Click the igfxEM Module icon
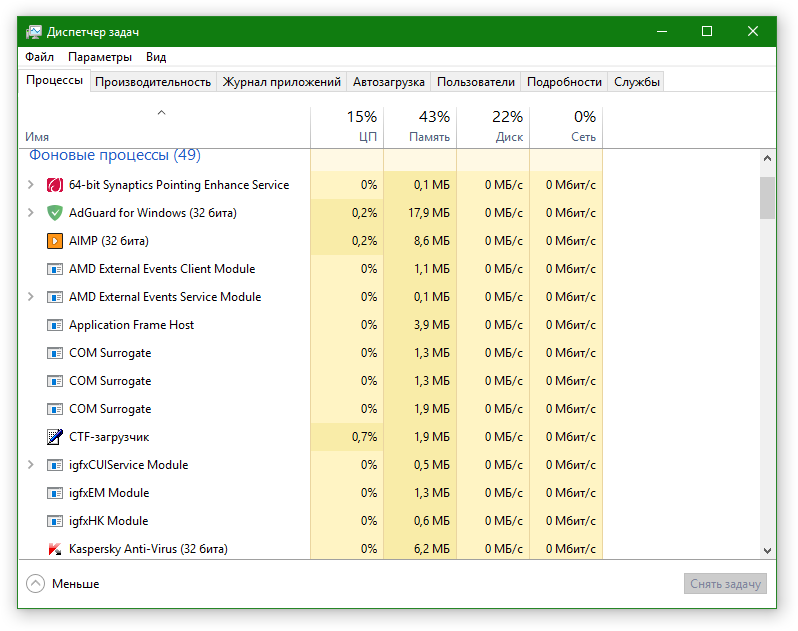 54,493
